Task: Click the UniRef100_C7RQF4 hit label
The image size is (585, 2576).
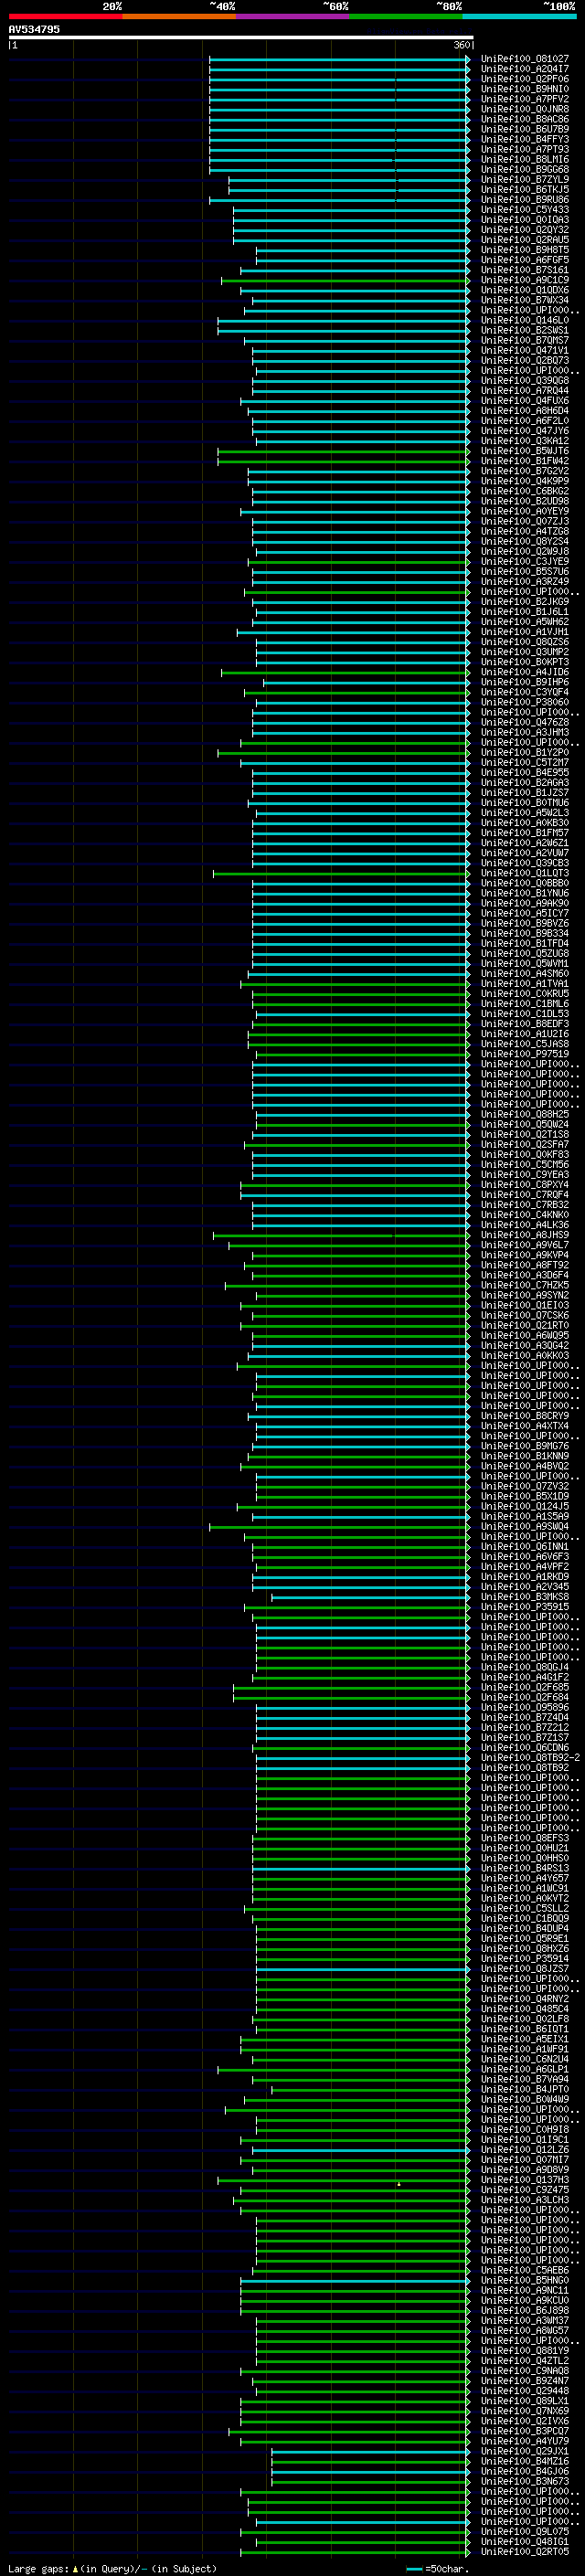Action: pos(524,1195)
